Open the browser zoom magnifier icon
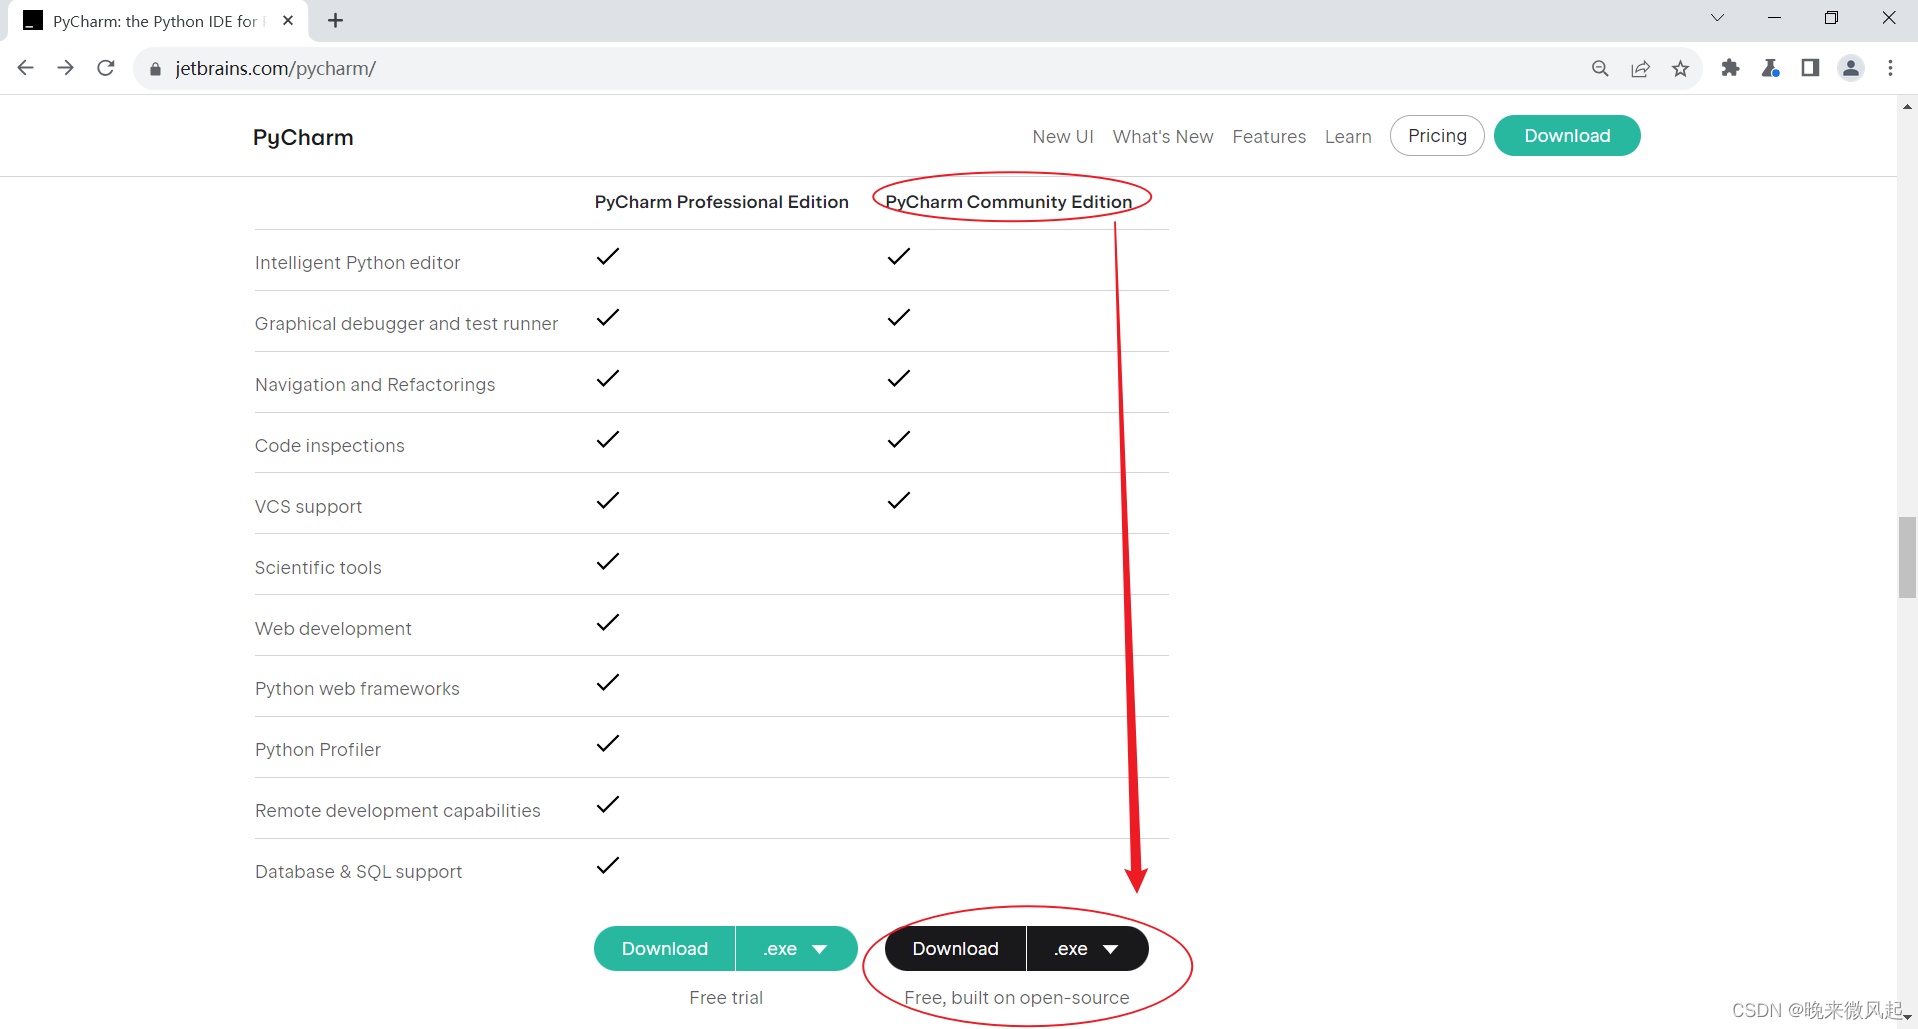Image resolution: width=1918 pixels, height=1029 pixels. (x=1600, y=68)
